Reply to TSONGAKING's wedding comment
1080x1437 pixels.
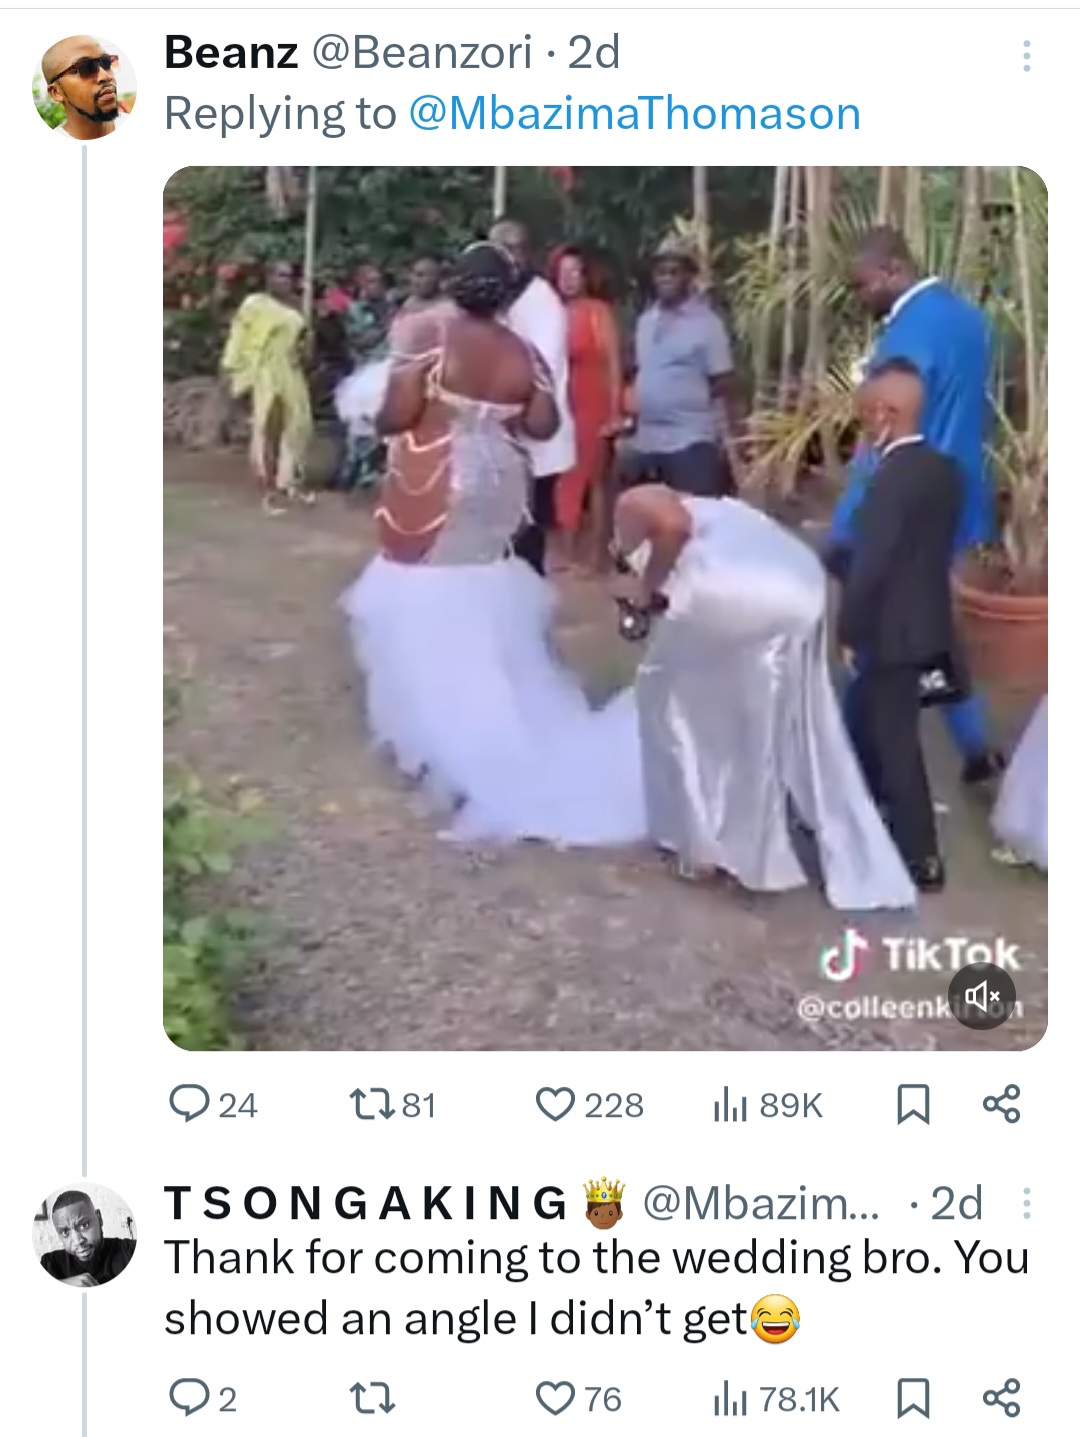[187, 1398]
